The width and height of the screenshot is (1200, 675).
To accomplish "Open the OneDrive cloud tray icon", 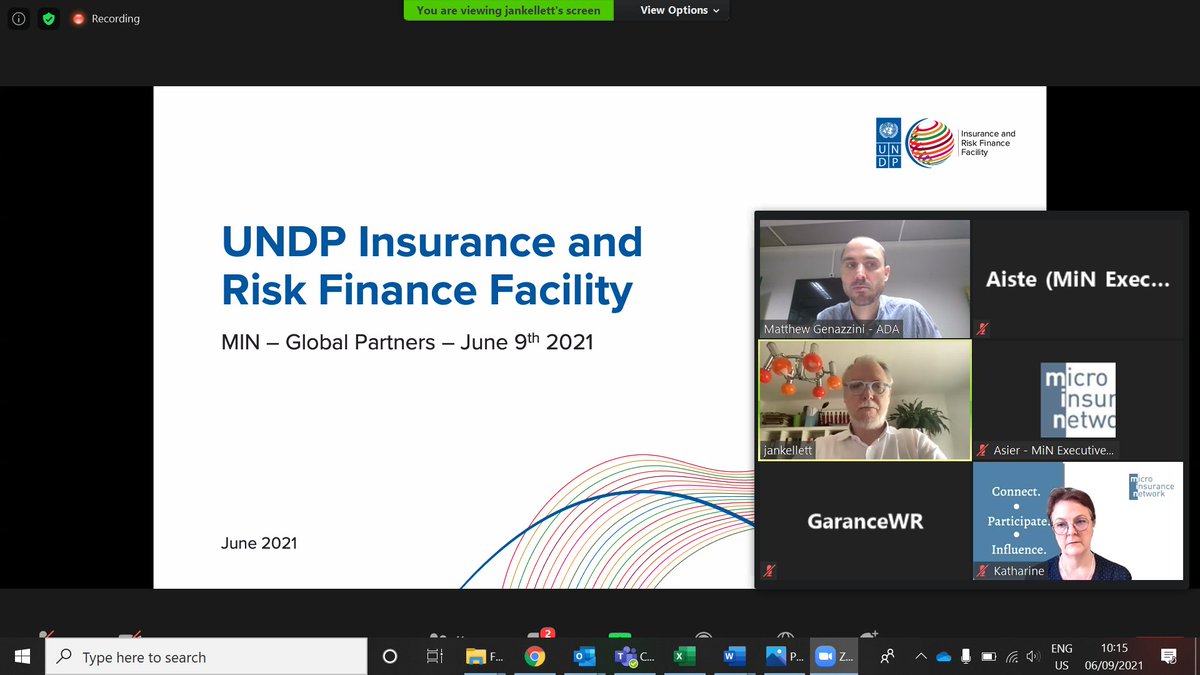I will click(943, 656).
